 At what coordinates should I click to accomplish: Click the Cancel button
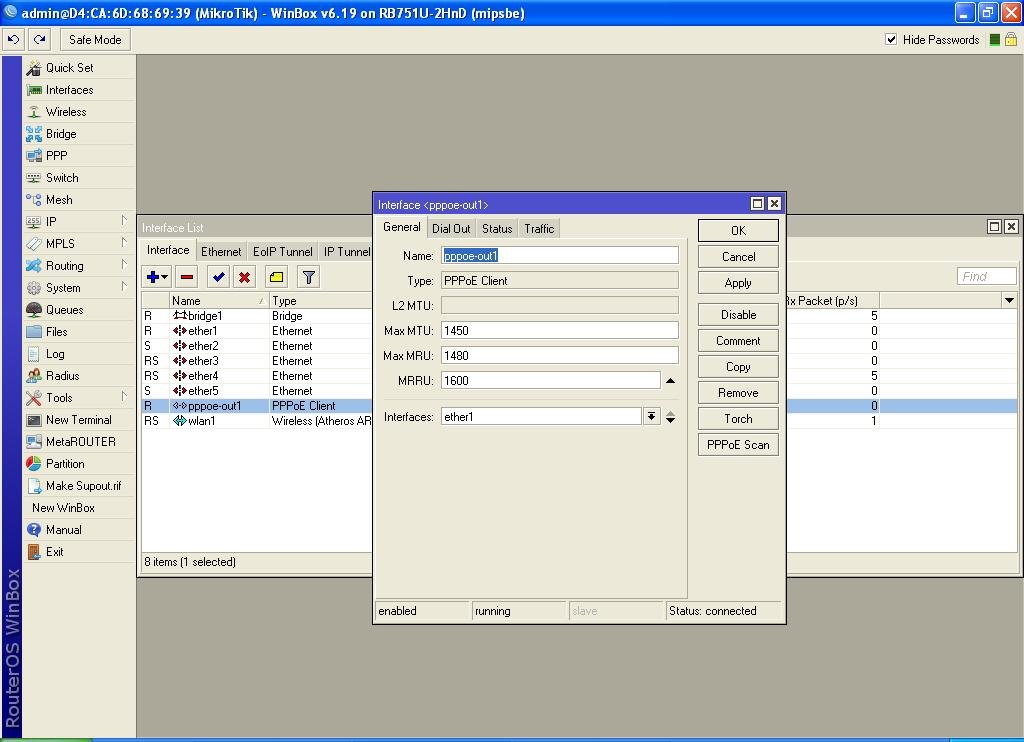pos(738,257)
